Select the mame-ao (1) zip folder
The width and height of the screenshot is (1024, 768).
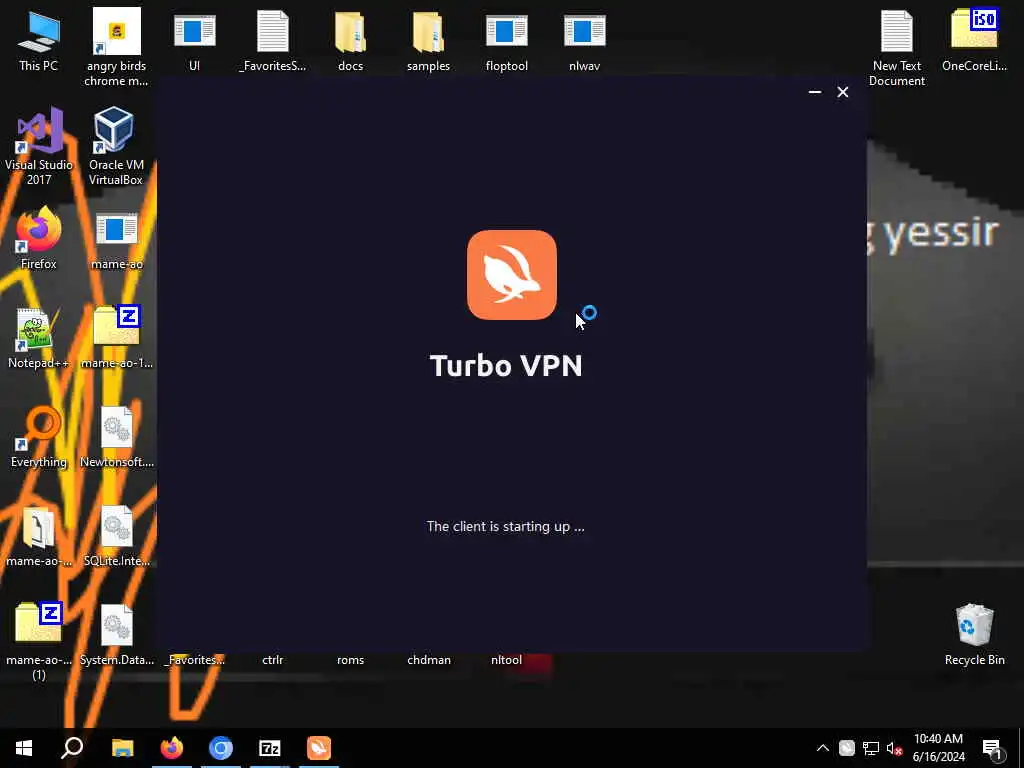pos(39,641)
